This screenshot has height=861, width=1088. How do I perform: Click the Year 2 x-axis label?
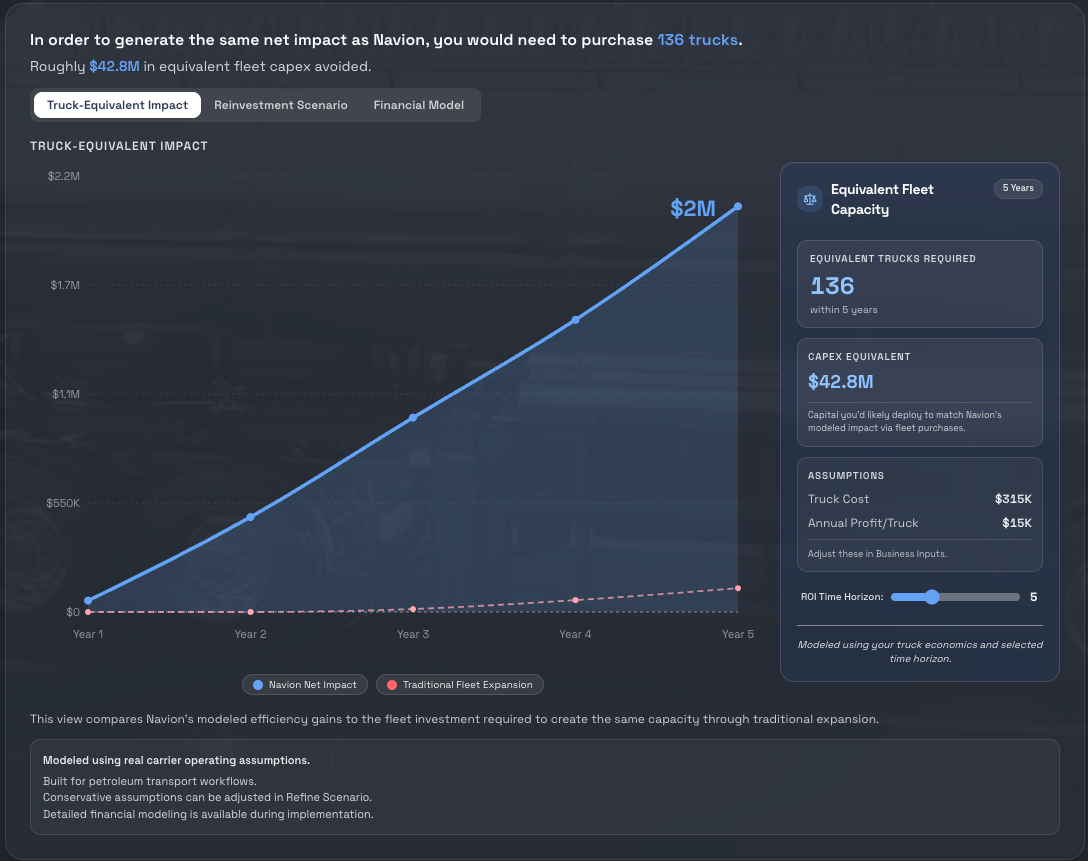[250, 634]
